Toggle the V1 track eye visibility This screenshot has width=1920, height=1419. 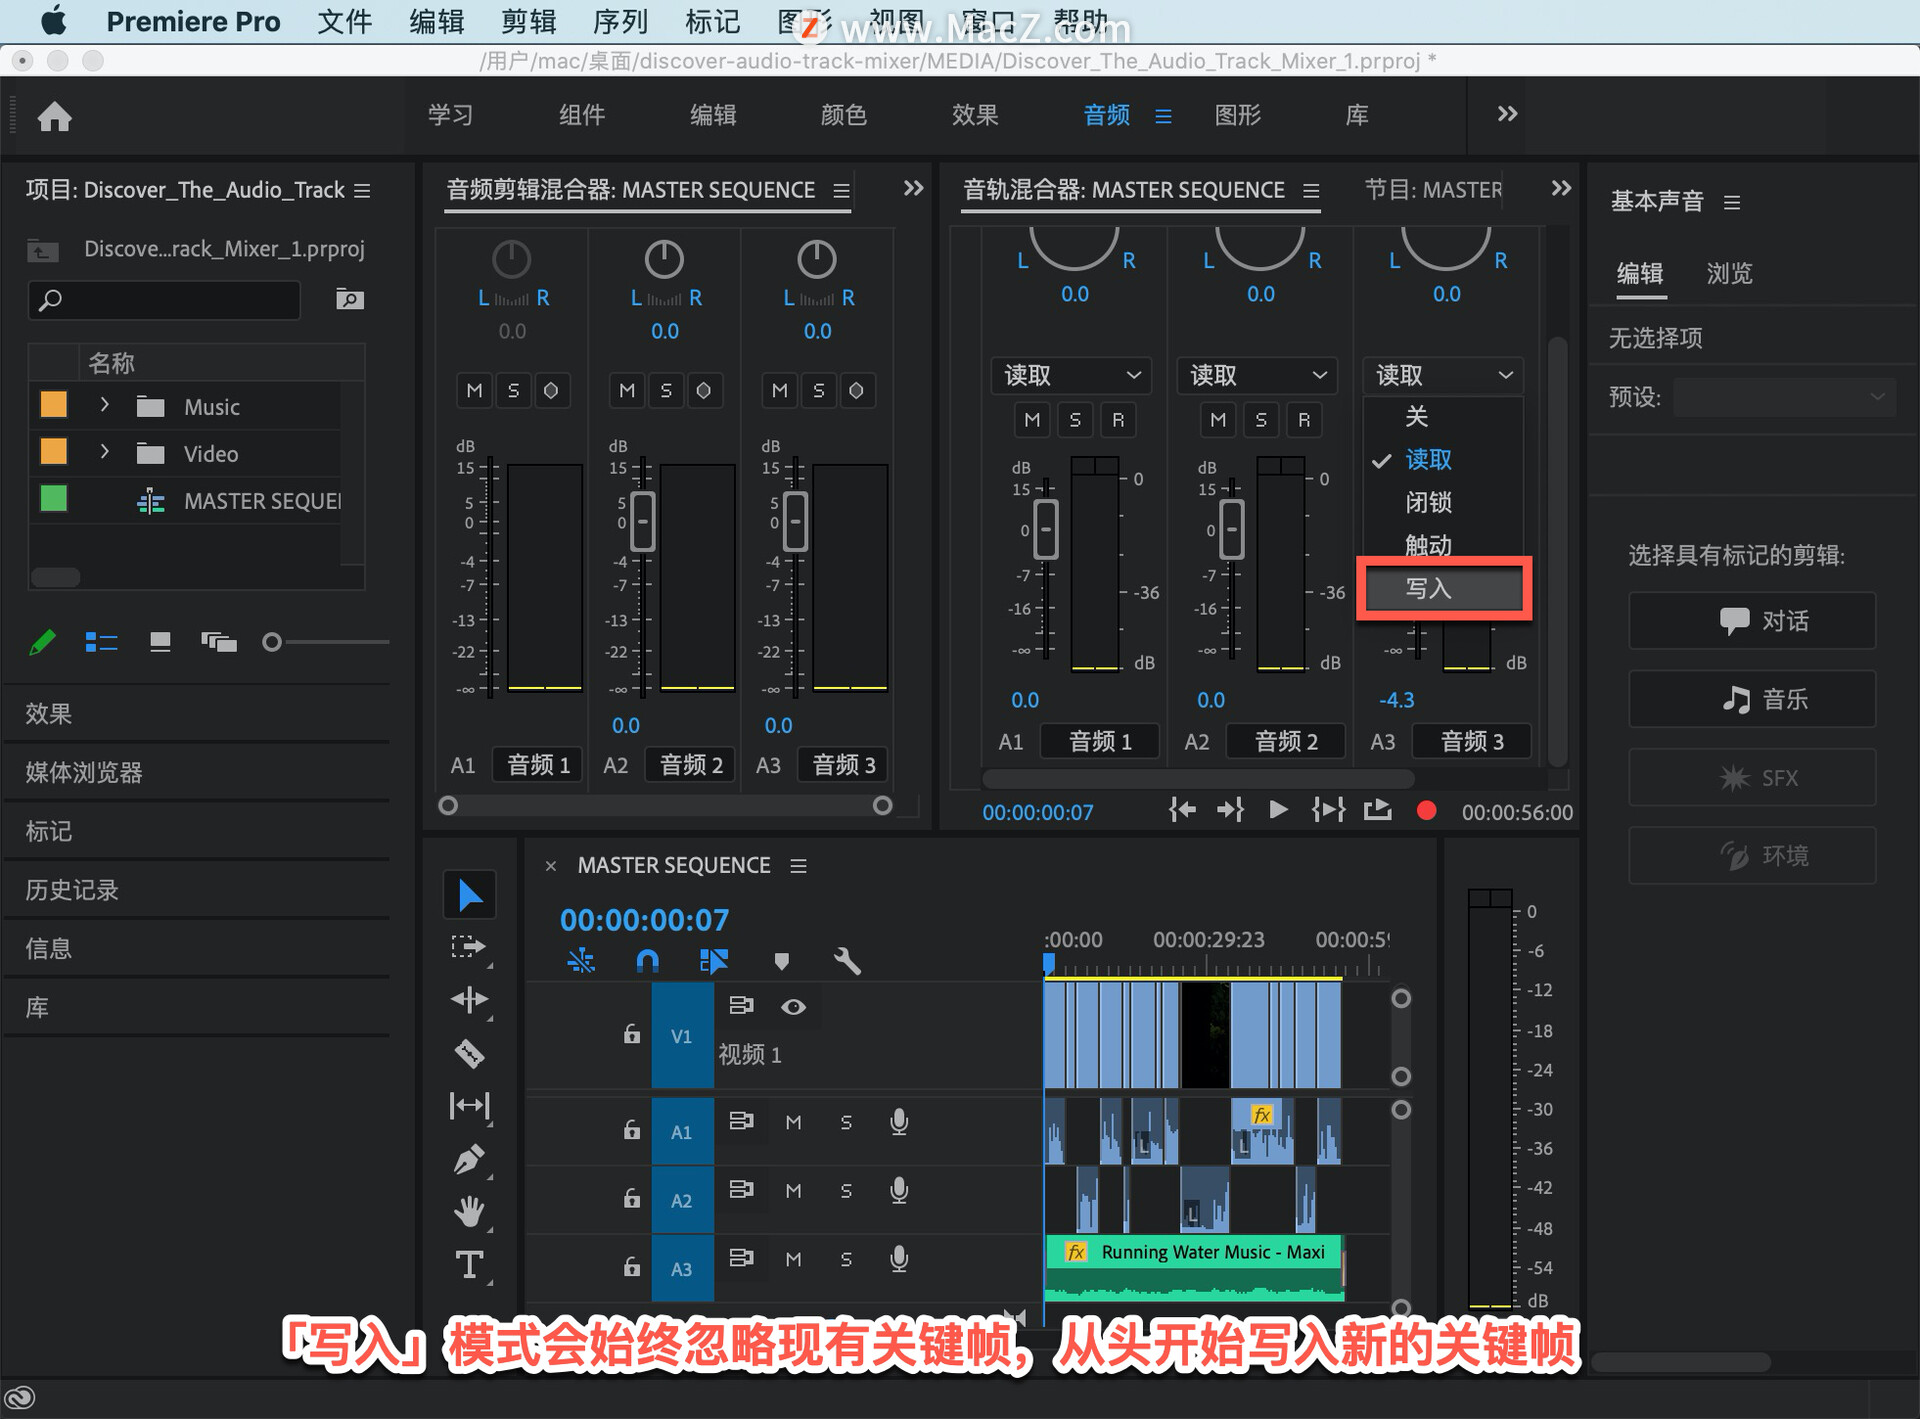(x=793, y=1006)
